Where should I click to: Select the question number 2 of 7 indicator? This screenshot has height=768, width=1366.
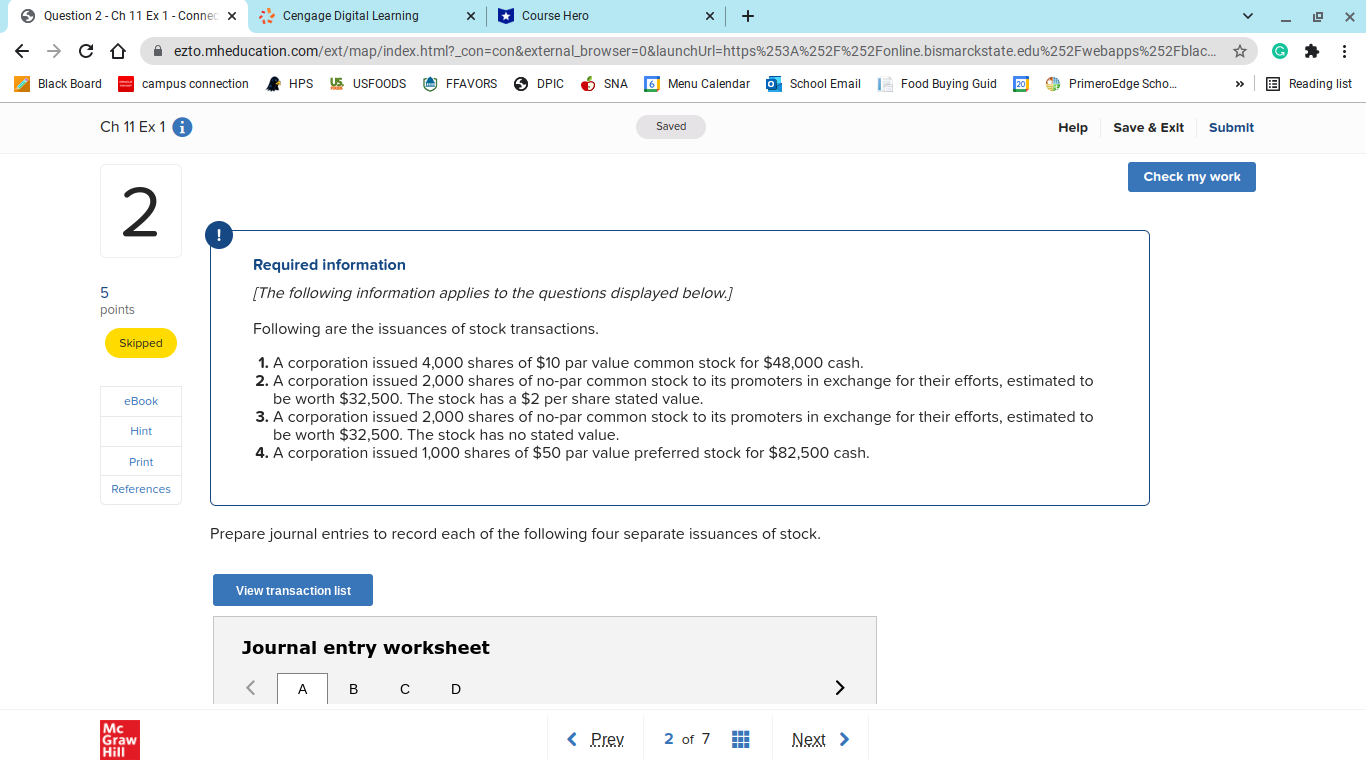pyautogui.click(x=687, y=739)
